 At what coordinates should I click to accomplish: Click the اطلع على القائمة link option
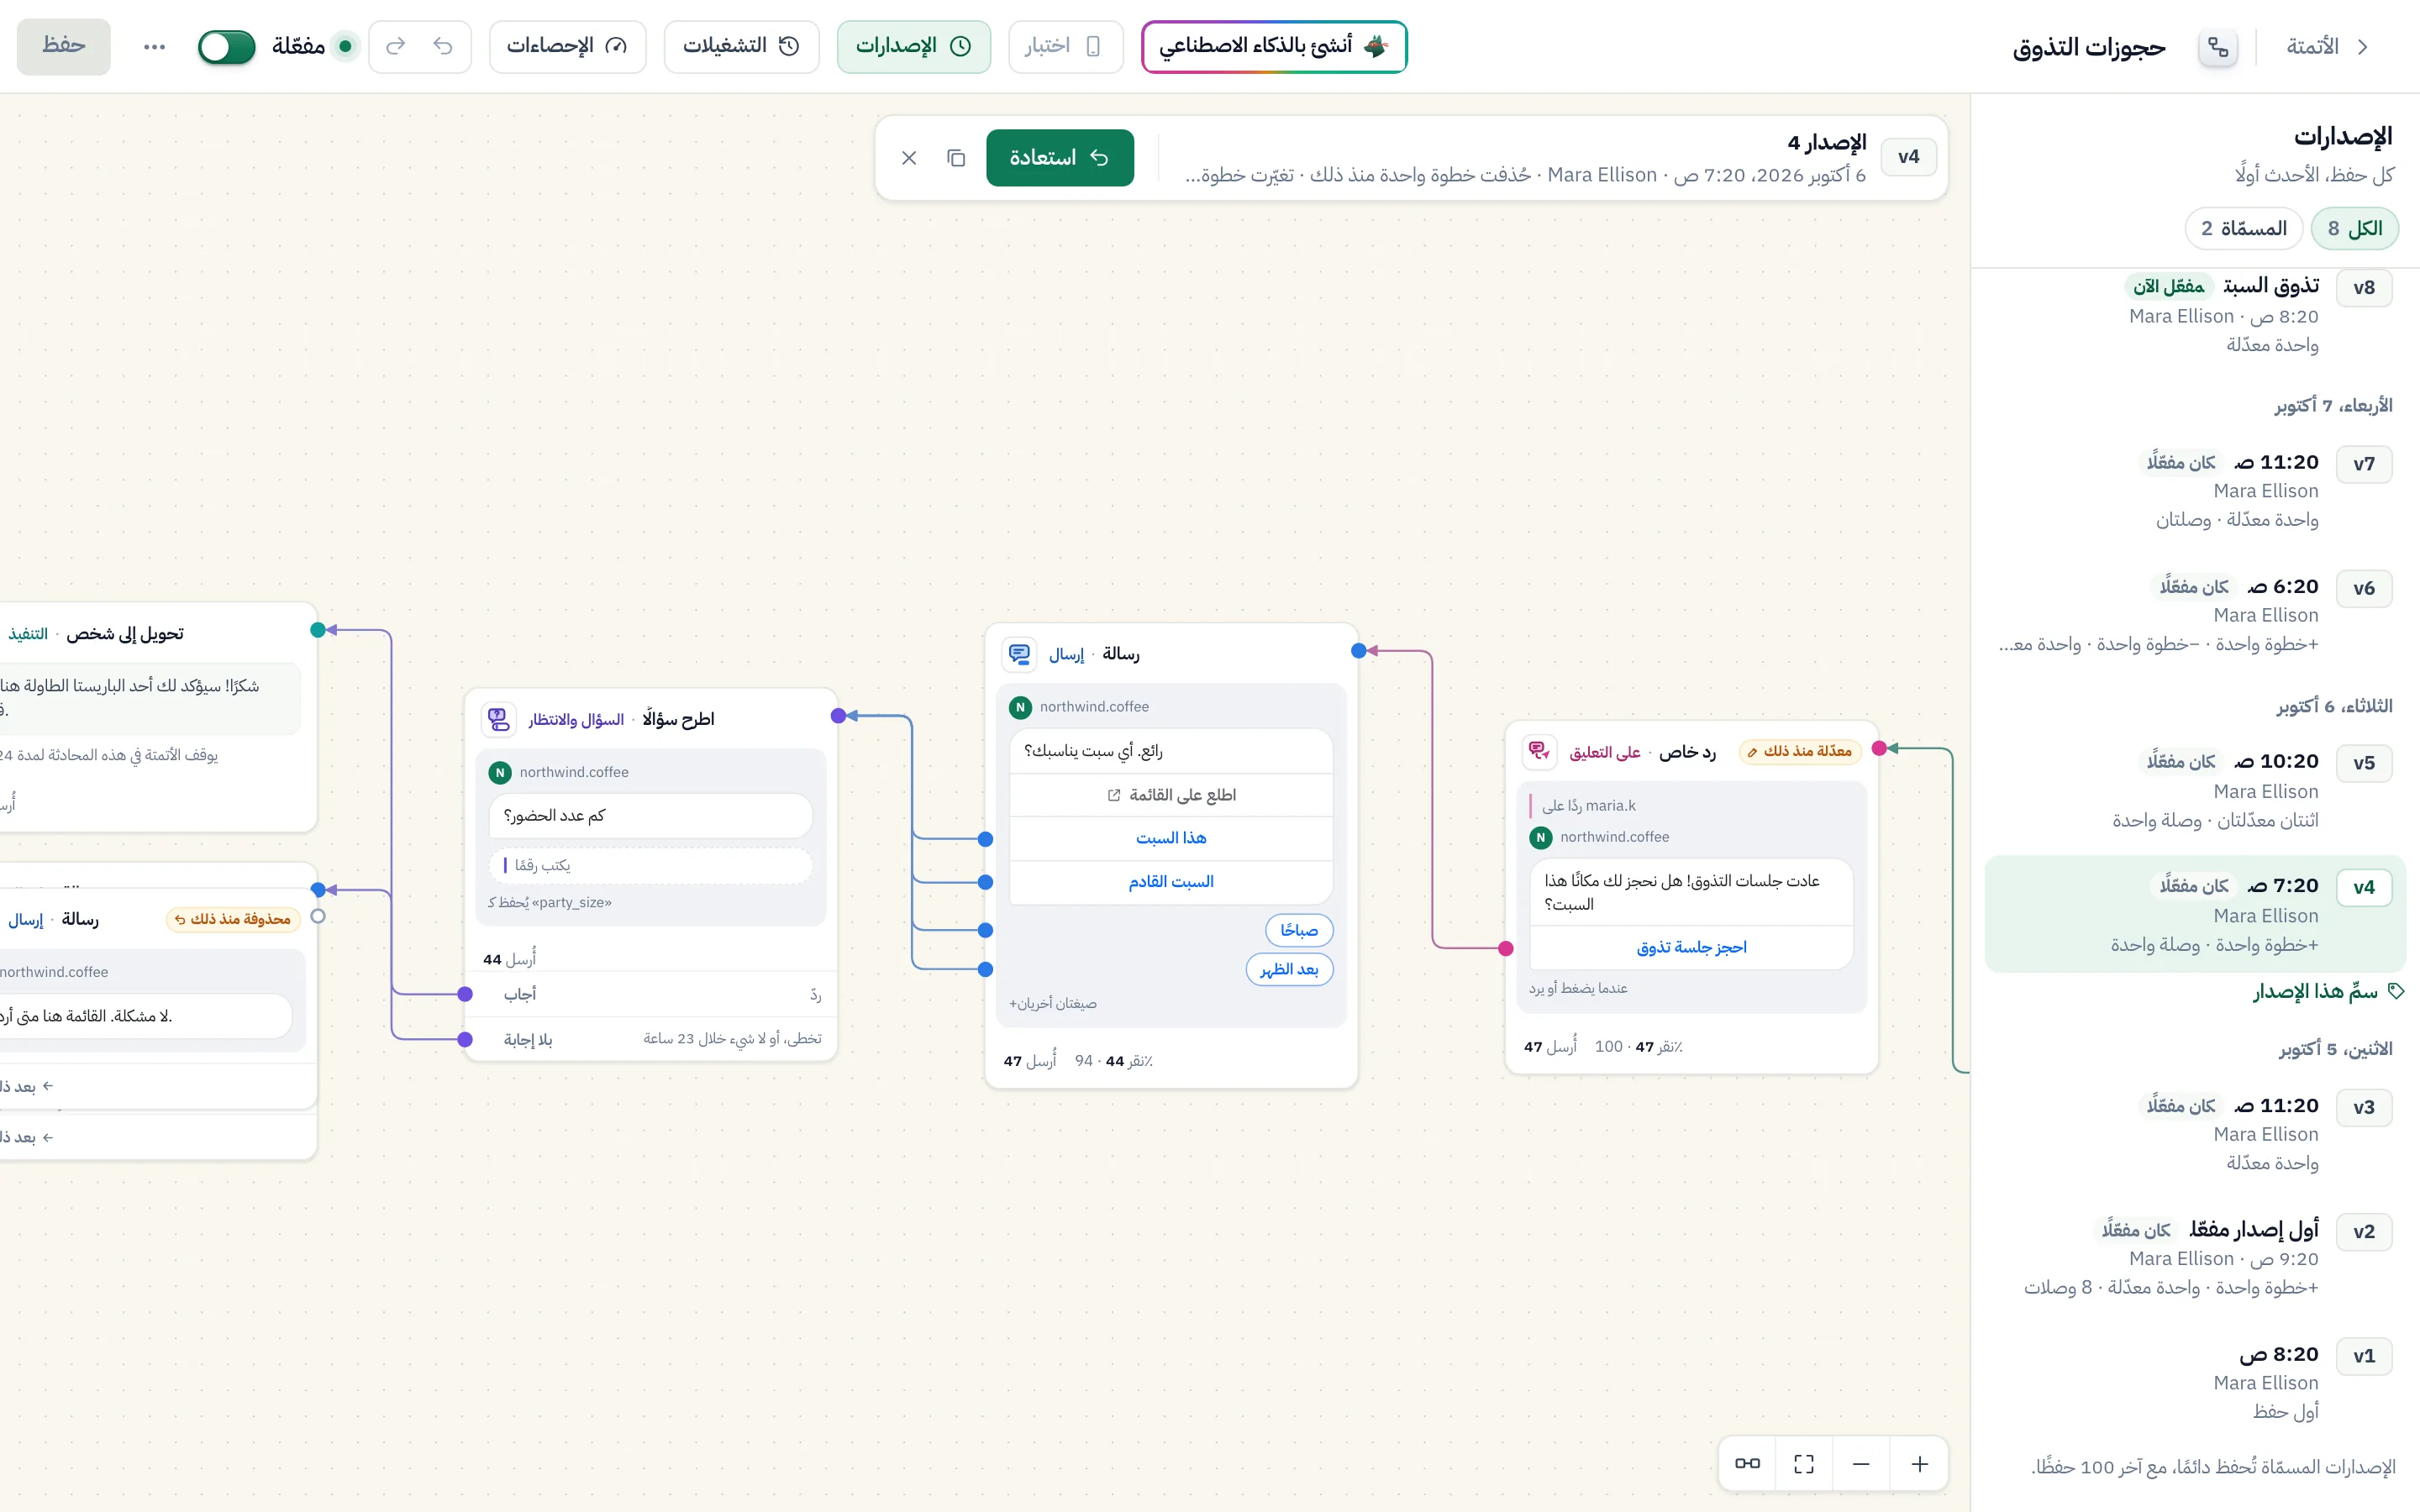click(x=1171, y=795)
